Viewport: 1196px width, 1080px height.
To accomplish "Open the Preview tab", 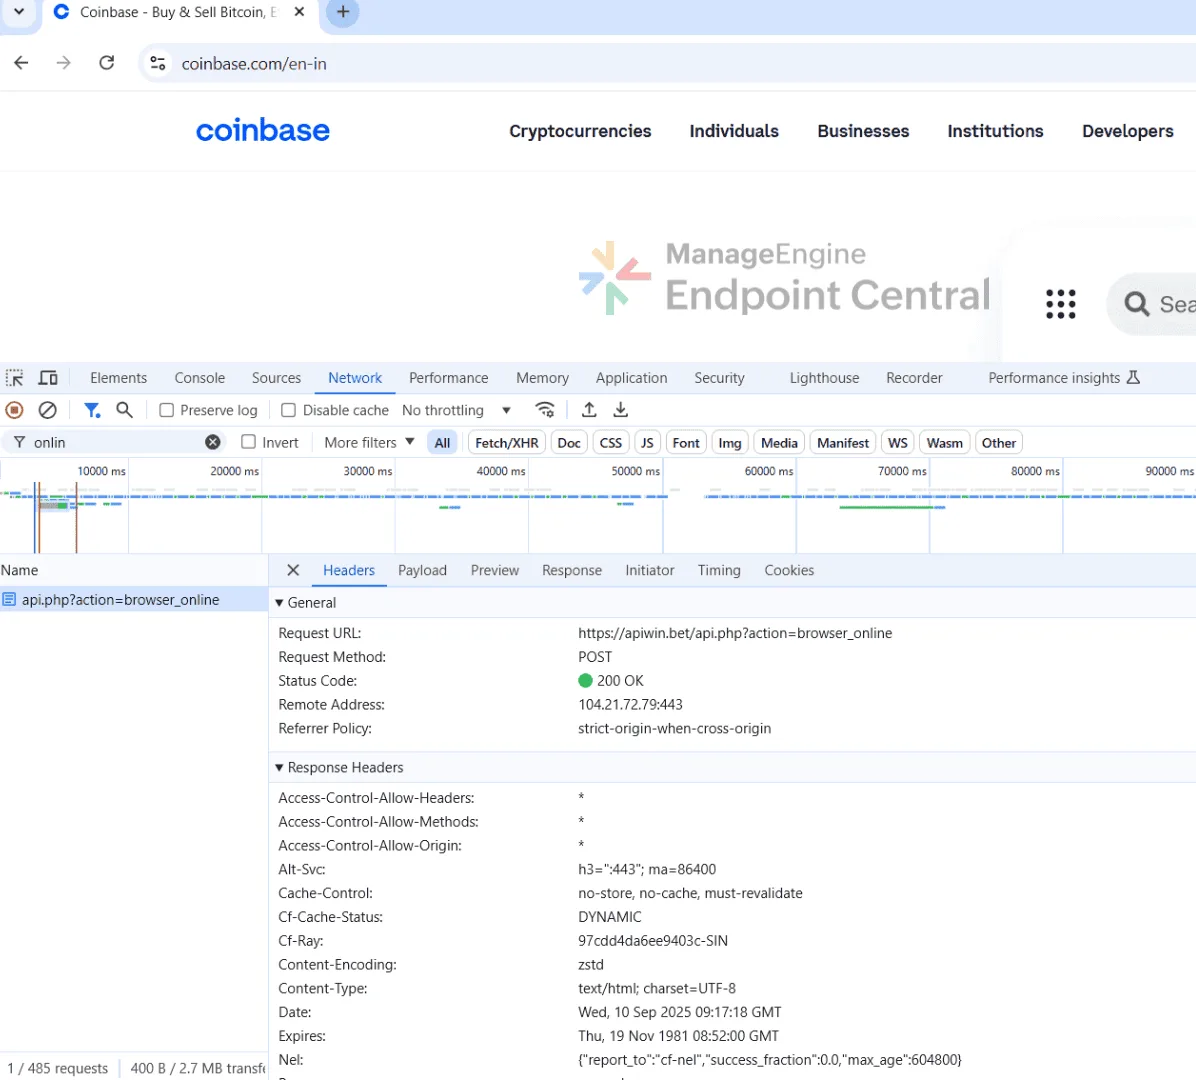I will pyautogui.click(x=494, y=571).
